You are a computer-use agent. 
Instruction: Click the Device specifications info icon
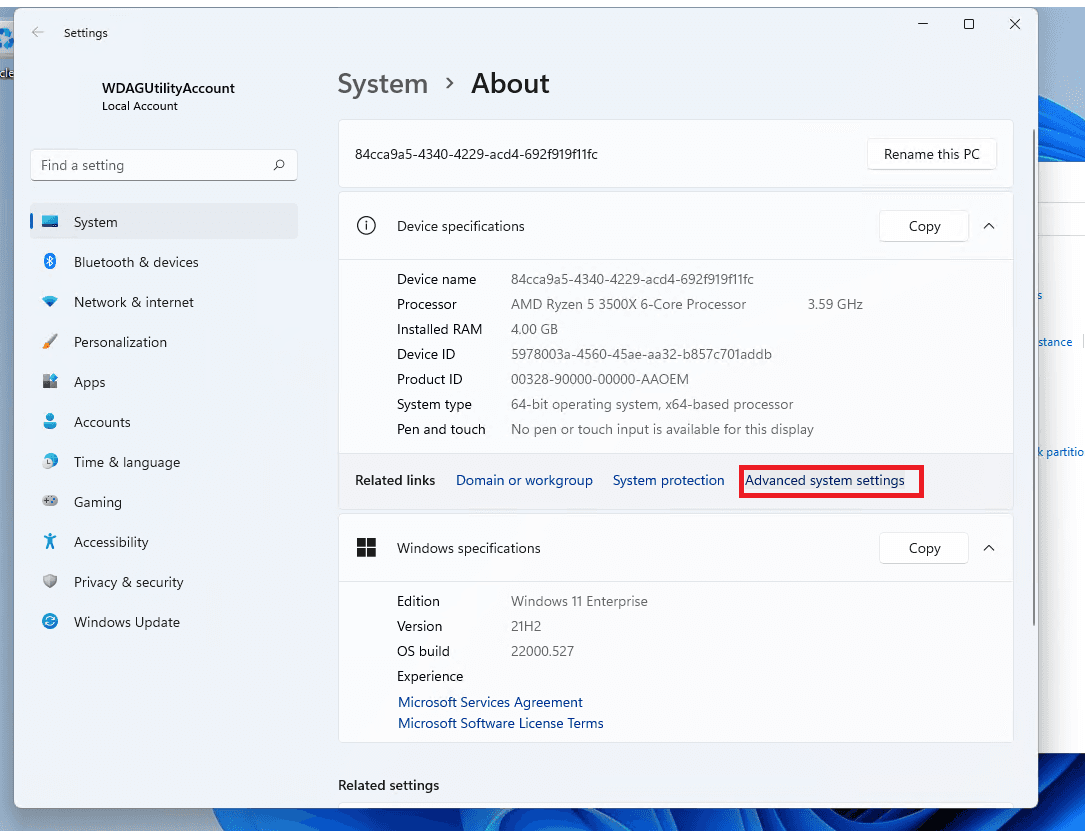[x=366, y=226]
